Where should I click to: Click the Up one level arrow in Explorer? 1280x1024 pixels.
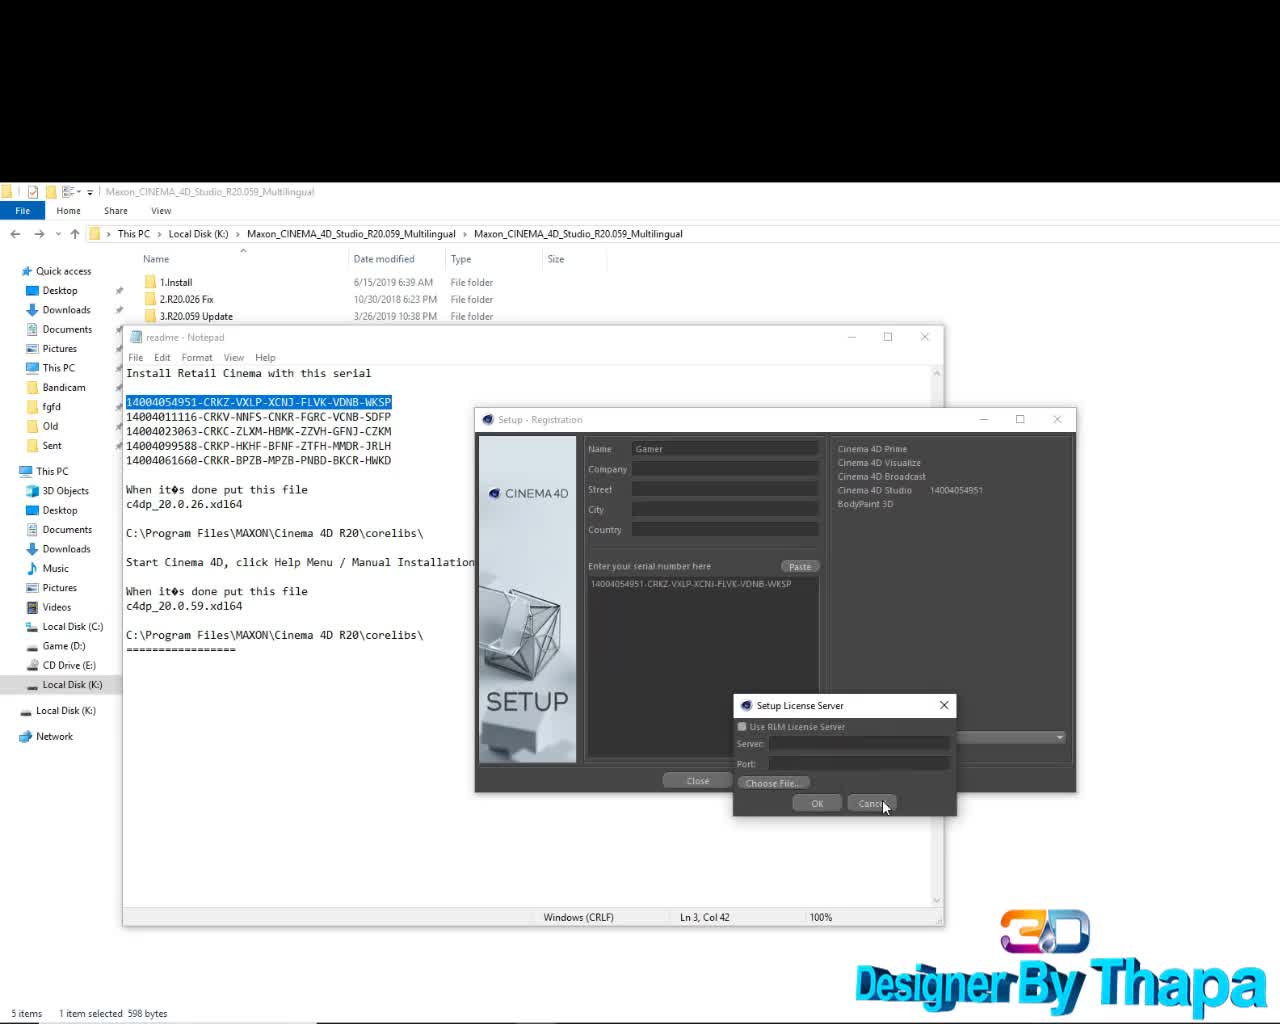click(75, 234)
